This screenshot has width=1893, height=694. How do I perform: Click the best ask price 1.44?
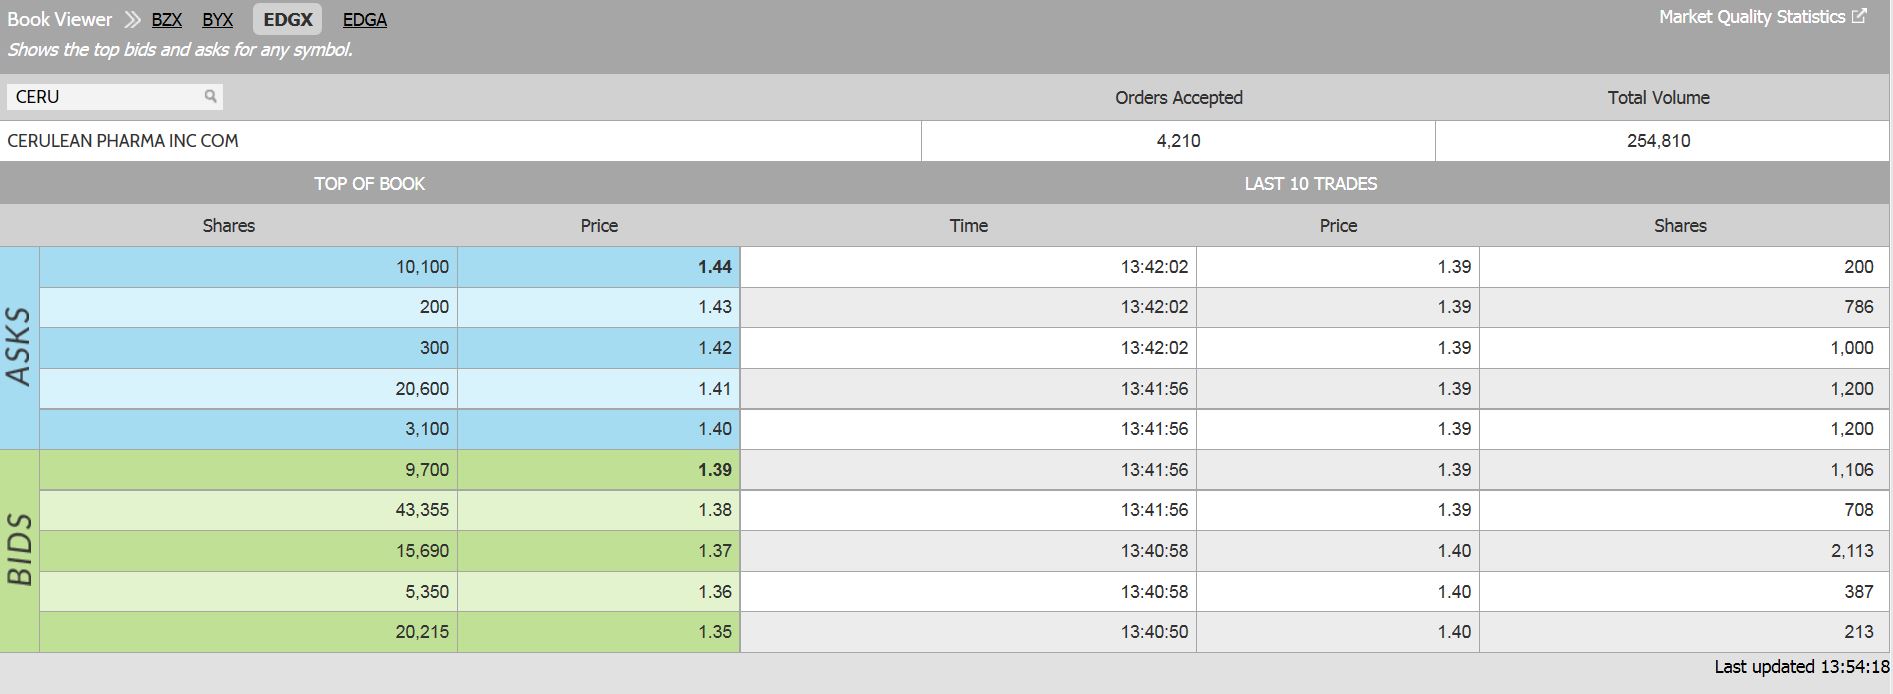coord(714,267)
